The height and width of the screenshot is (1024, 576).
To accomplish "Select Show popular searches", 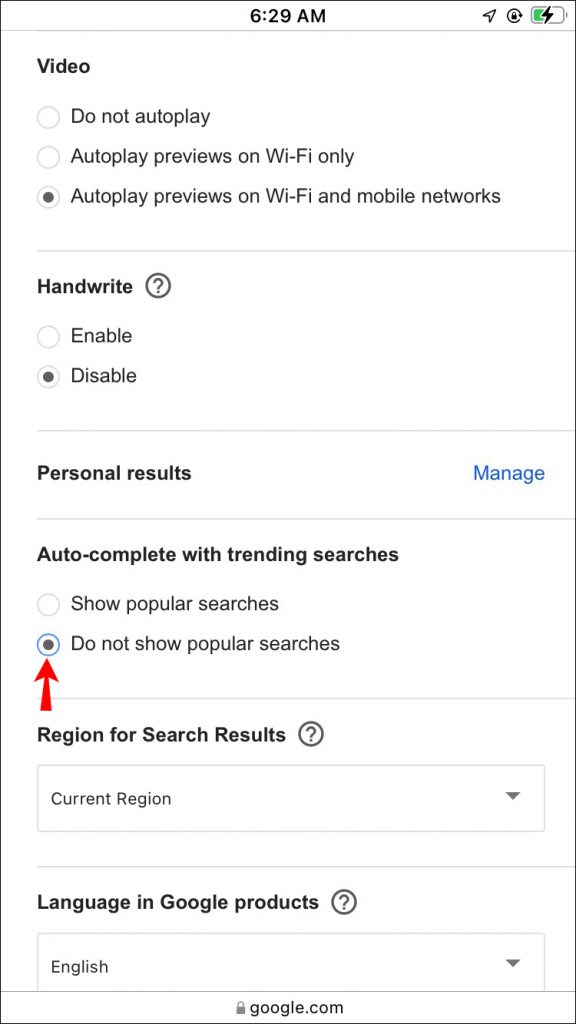I will 48,604.
